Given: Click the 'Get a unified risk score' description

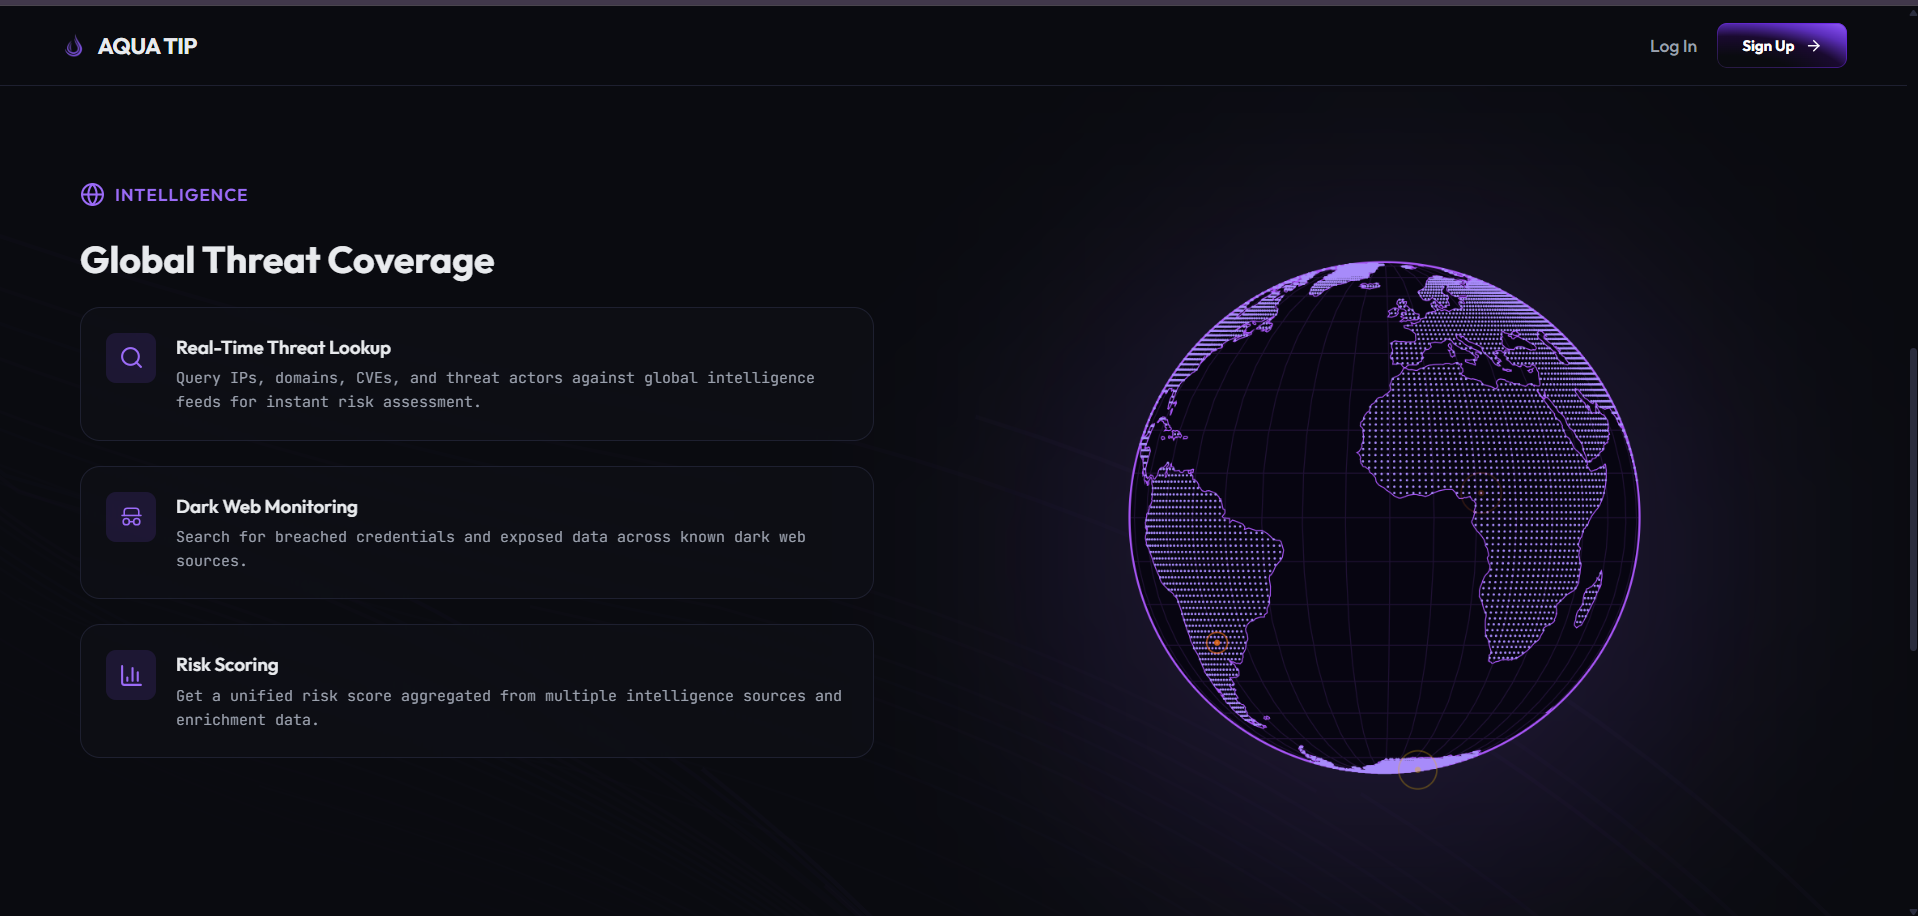Looking at the screenshot, I should (509, 708).
